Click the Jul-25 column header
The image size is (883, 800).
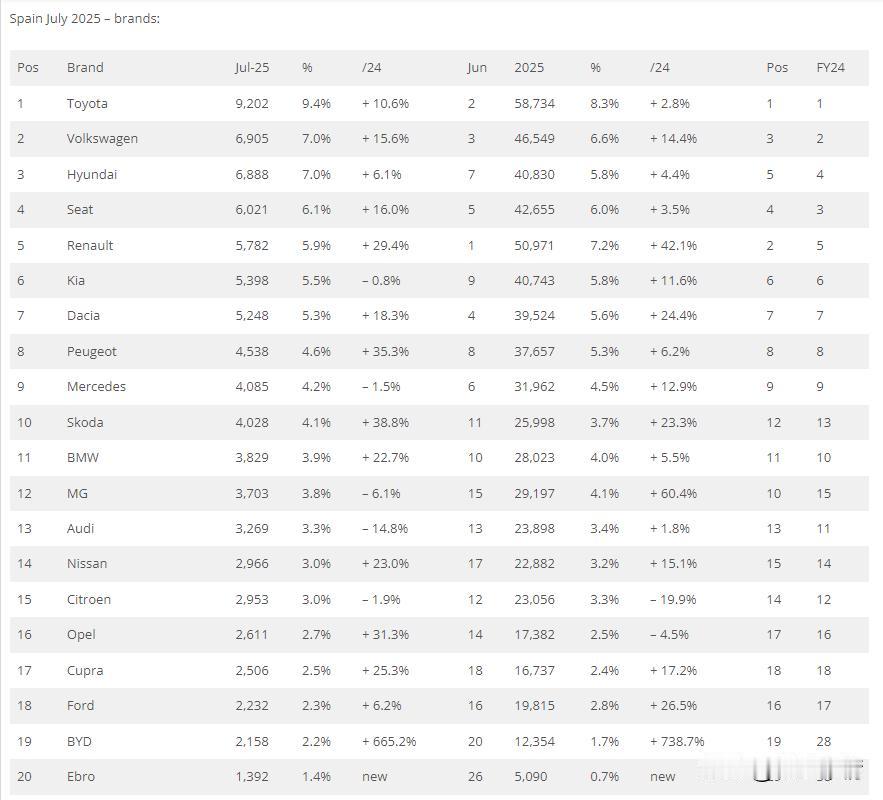point(252,68)
